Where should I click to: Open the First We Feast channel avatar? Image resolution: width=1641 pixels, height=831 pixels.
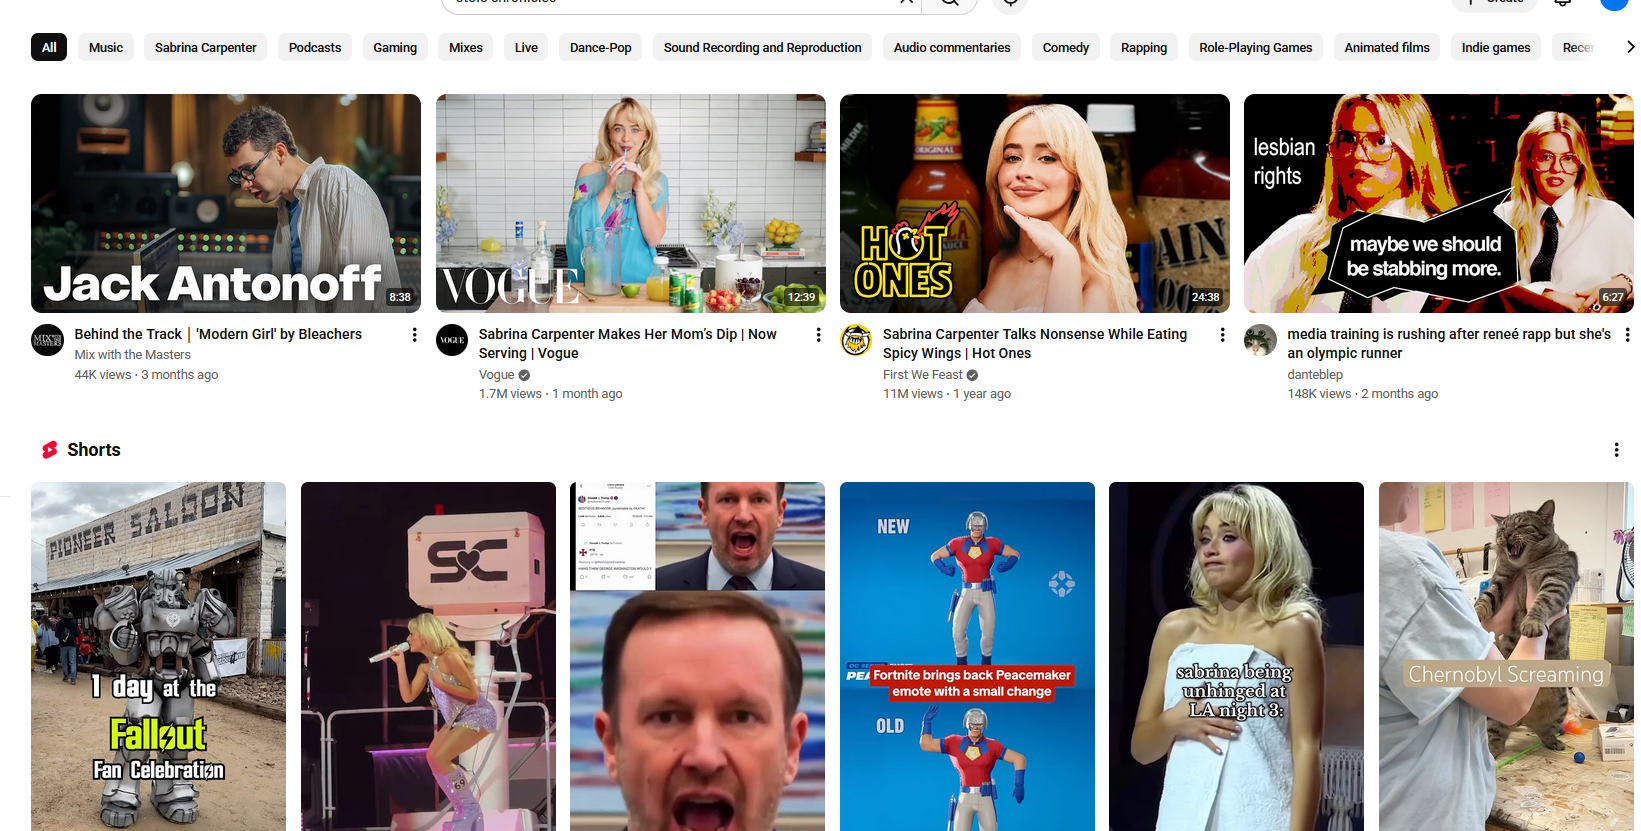[x=856, y=340]
